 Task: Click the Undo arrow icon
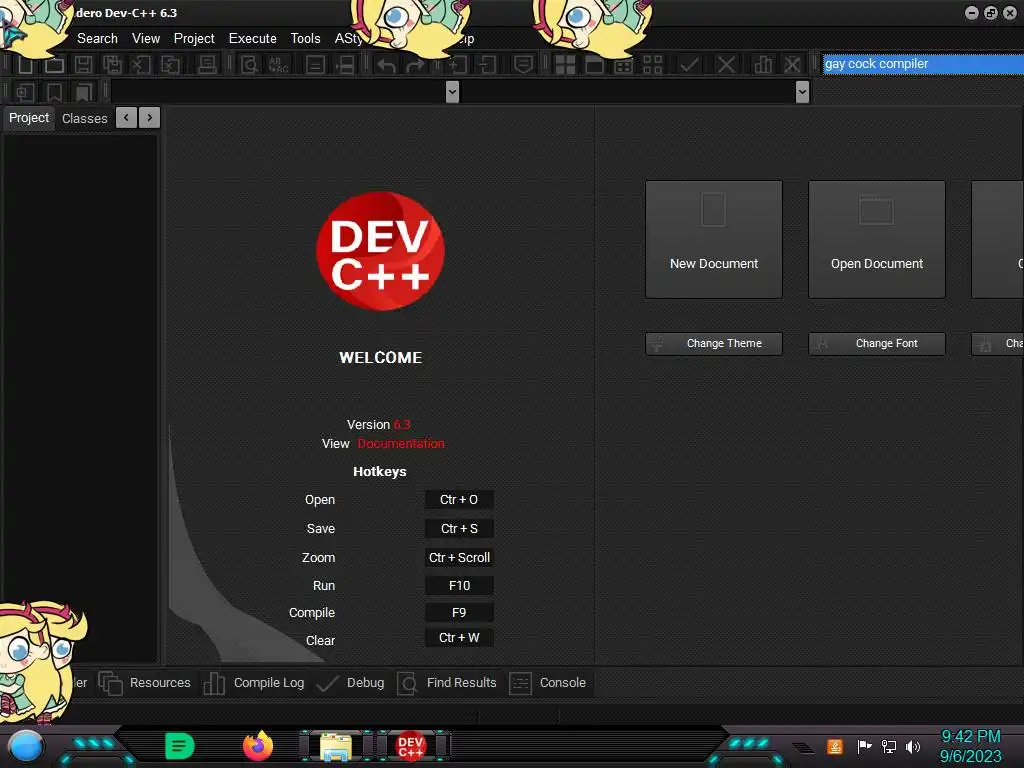tap(386, 64)
